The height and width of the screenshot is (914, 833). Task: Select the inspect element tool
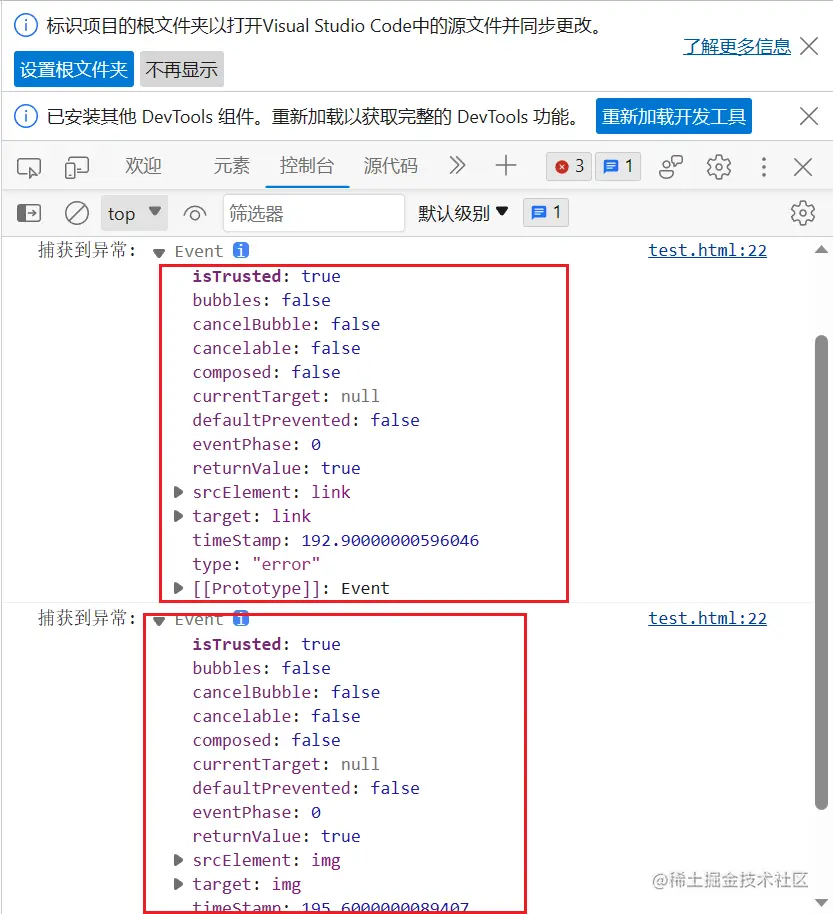pos(29,167)
